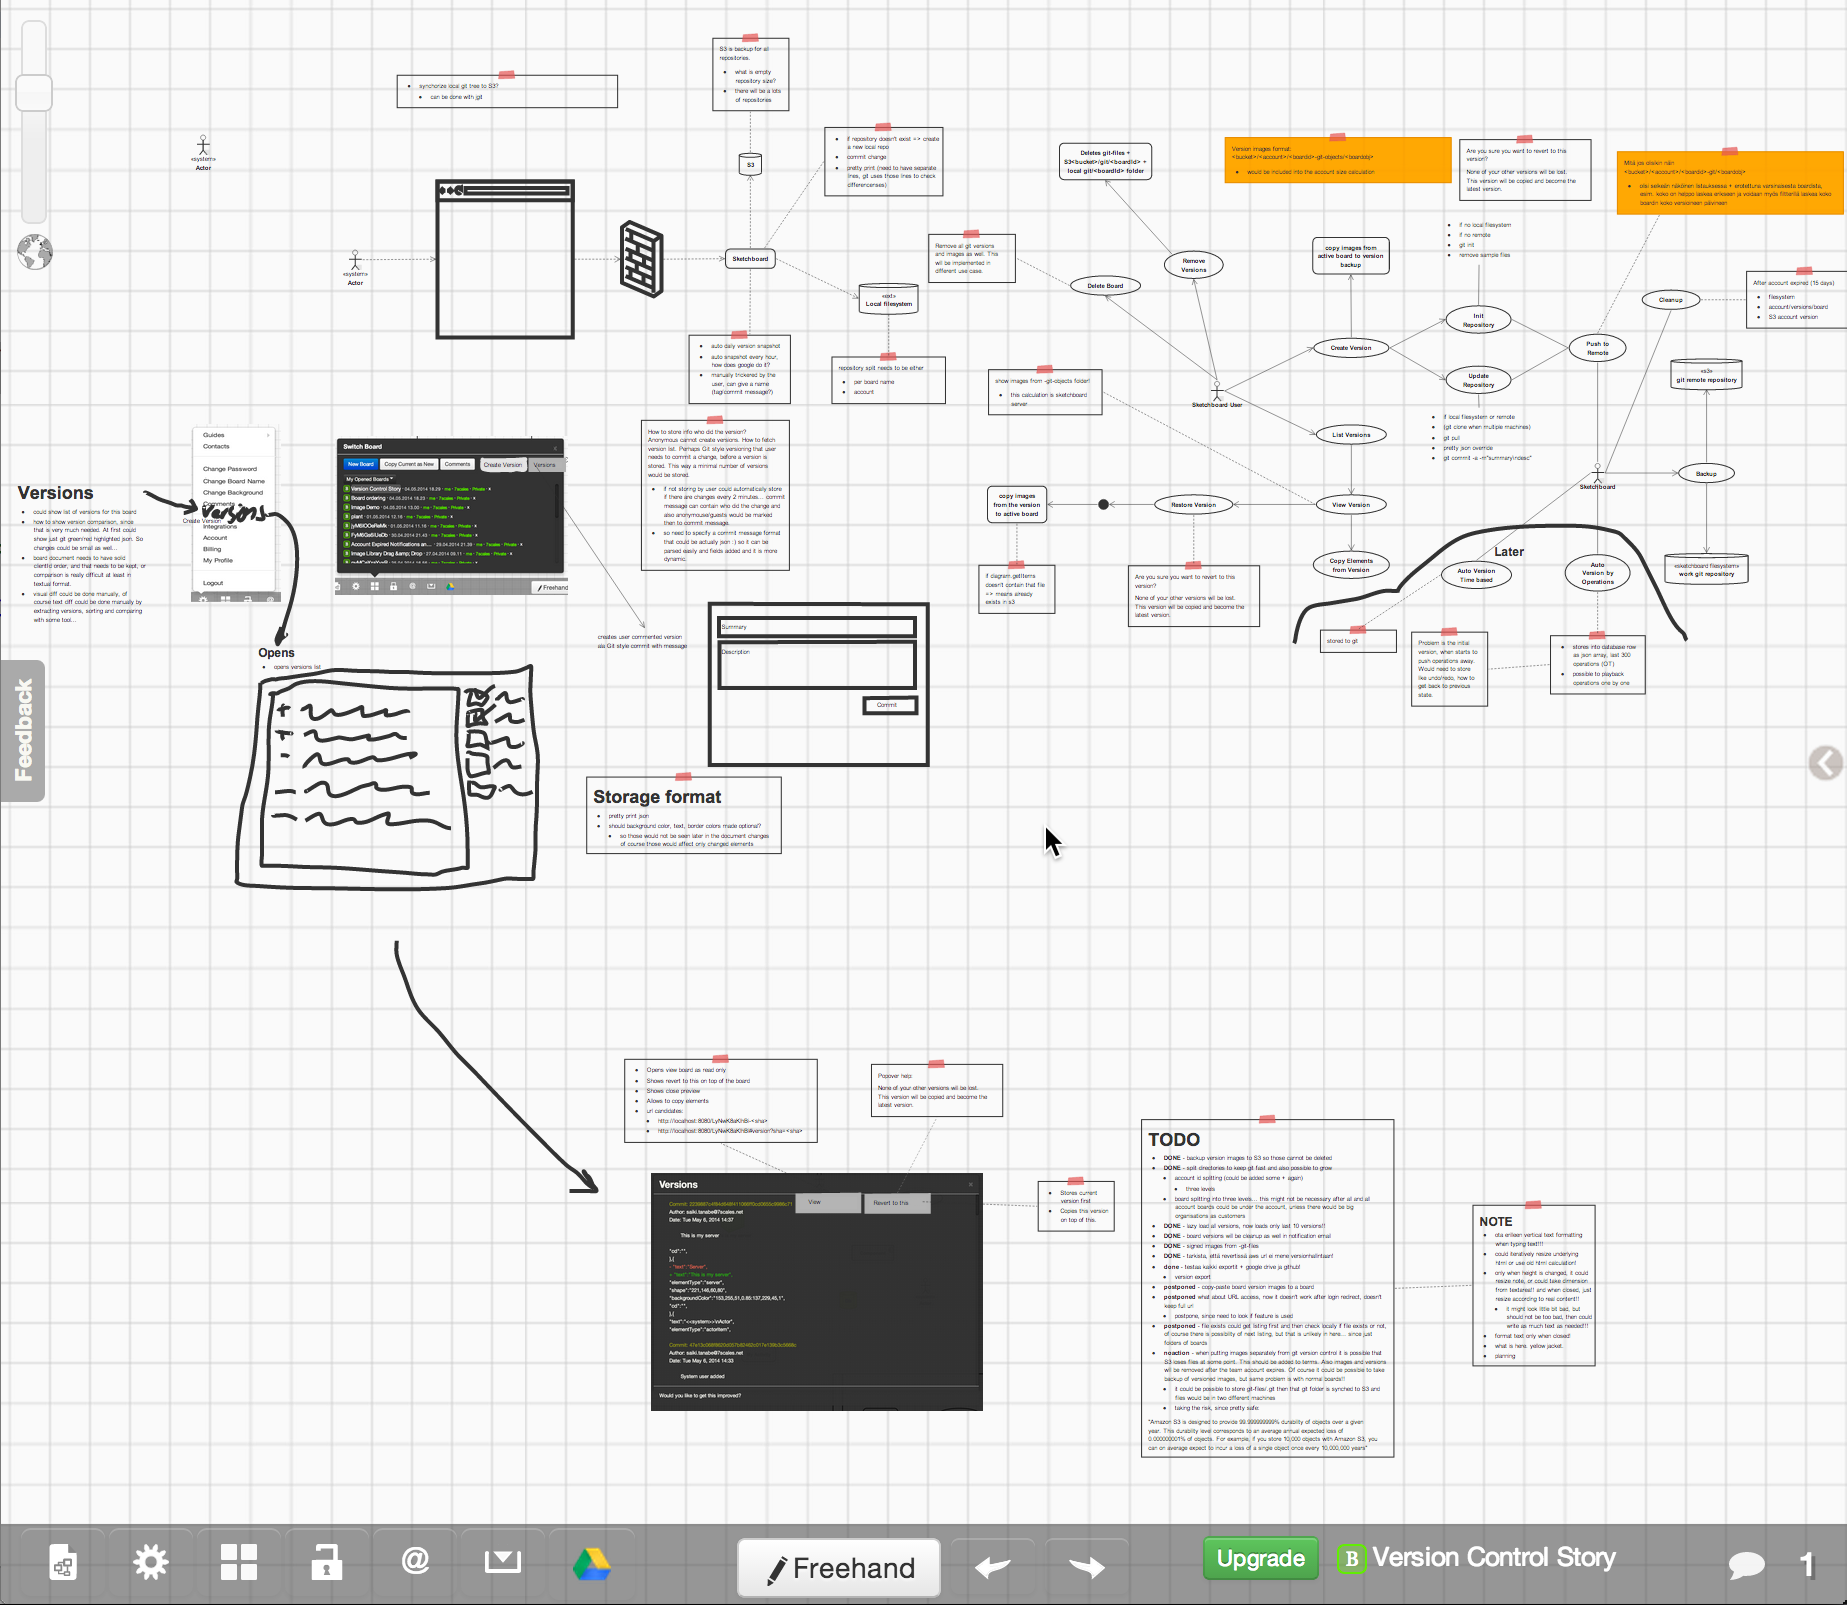Click the Later label text
1847x1605 pixels.
coord(1509,552)
